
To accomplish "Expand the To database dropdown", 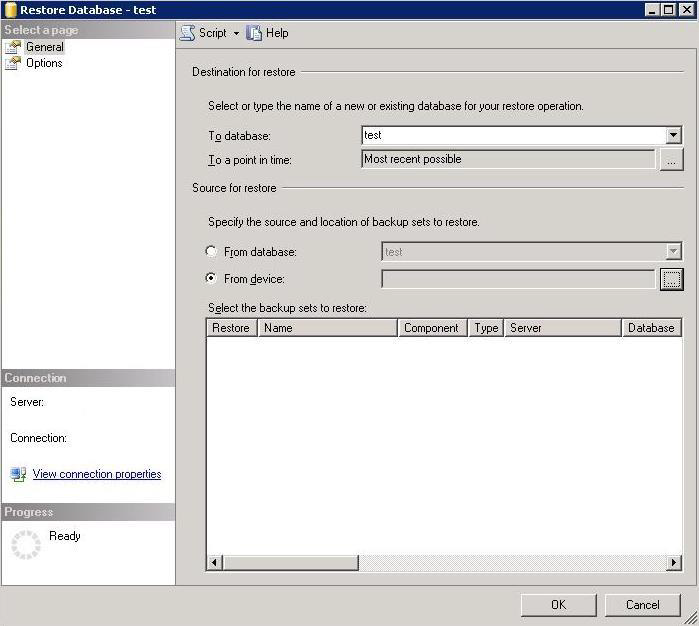I will pos(673,136).
